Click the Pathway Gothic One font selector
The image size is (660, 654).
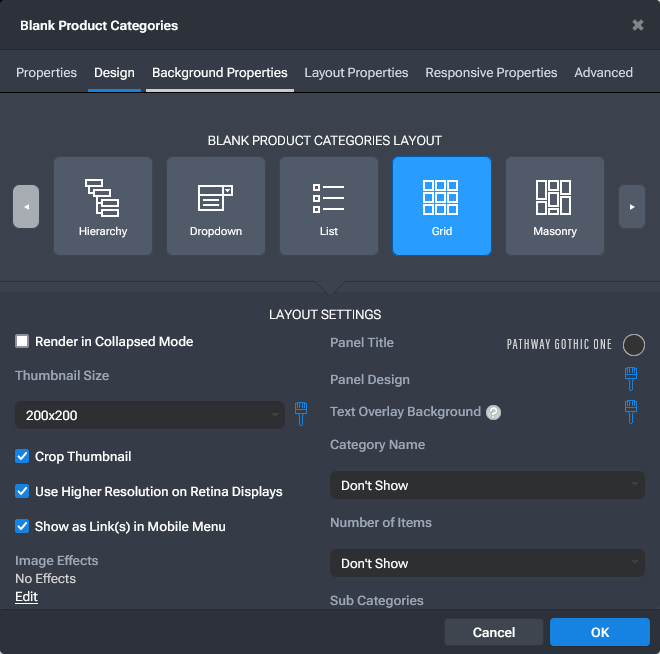pos(559,345)
